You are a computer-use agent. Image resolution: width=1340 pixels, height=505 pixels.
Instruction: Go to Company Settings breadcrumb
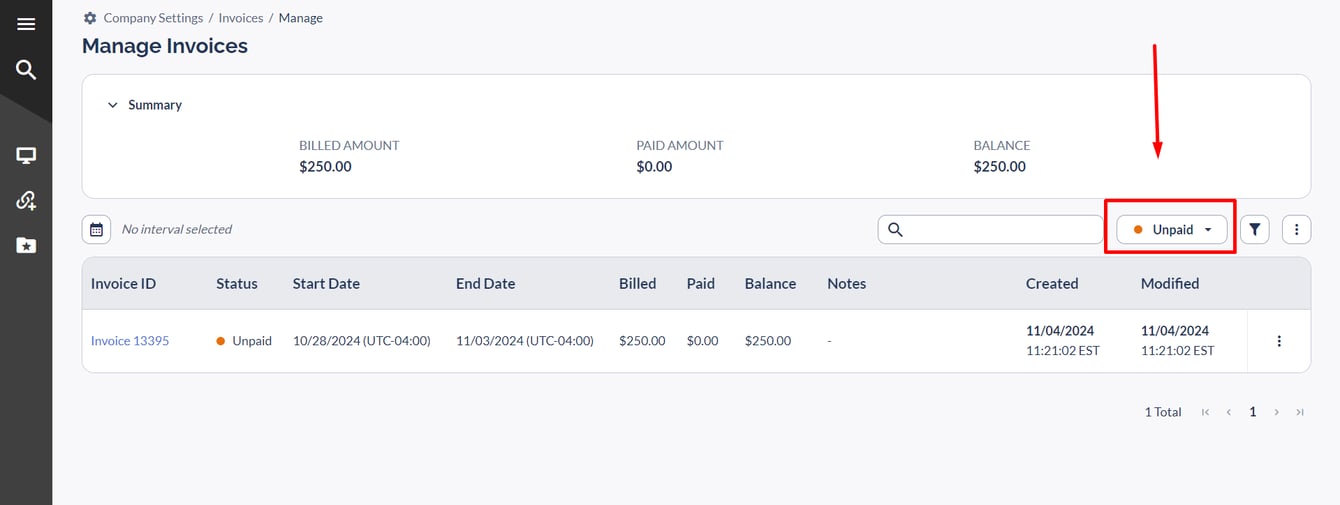point(153,18)
